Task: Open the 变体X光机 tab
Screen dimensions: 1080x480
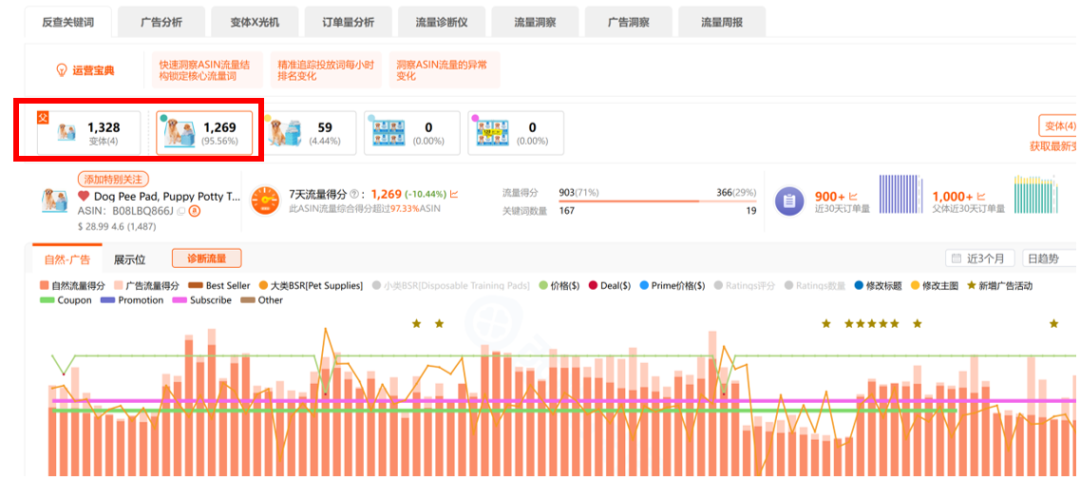Action: tap(255, 21)
